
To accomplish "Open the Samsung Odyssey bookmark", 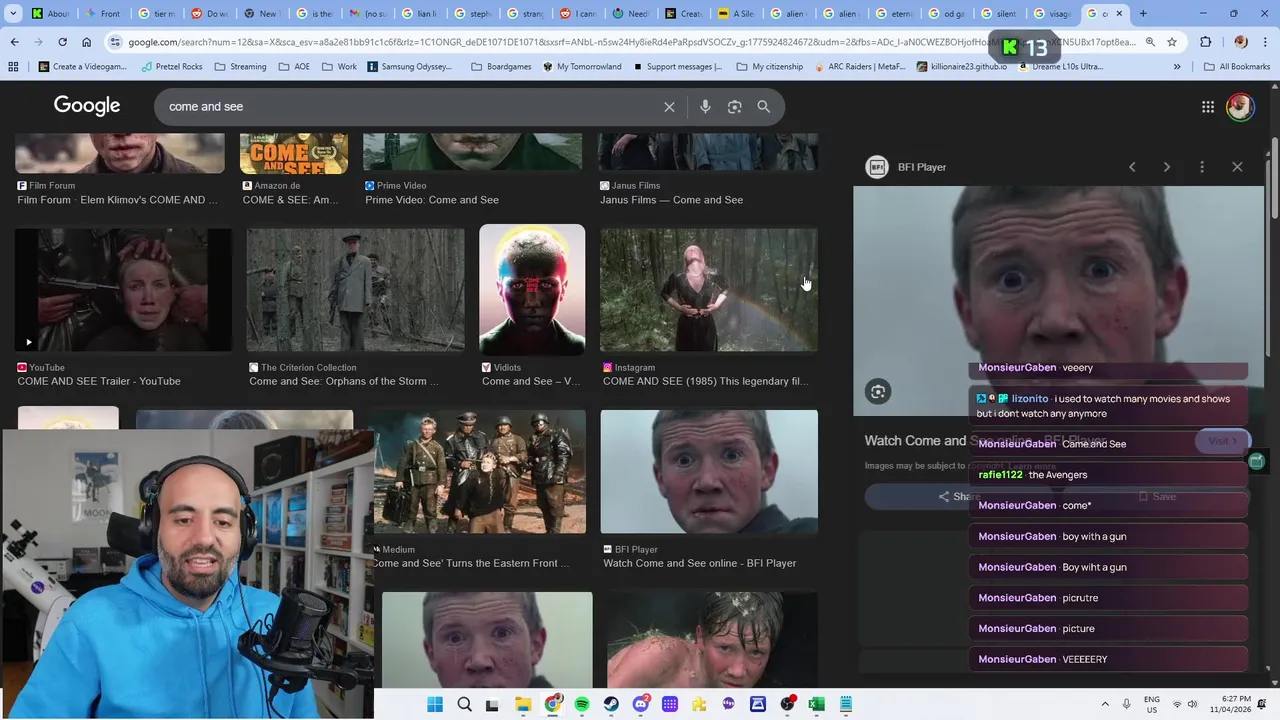I will click(409, 67).
